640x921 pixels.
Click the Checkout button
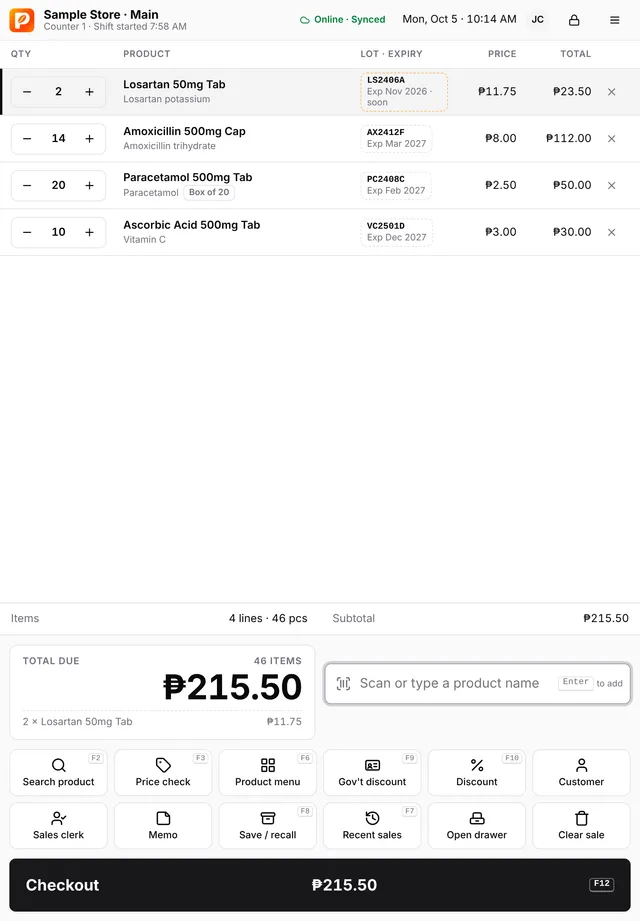point(320,885)
